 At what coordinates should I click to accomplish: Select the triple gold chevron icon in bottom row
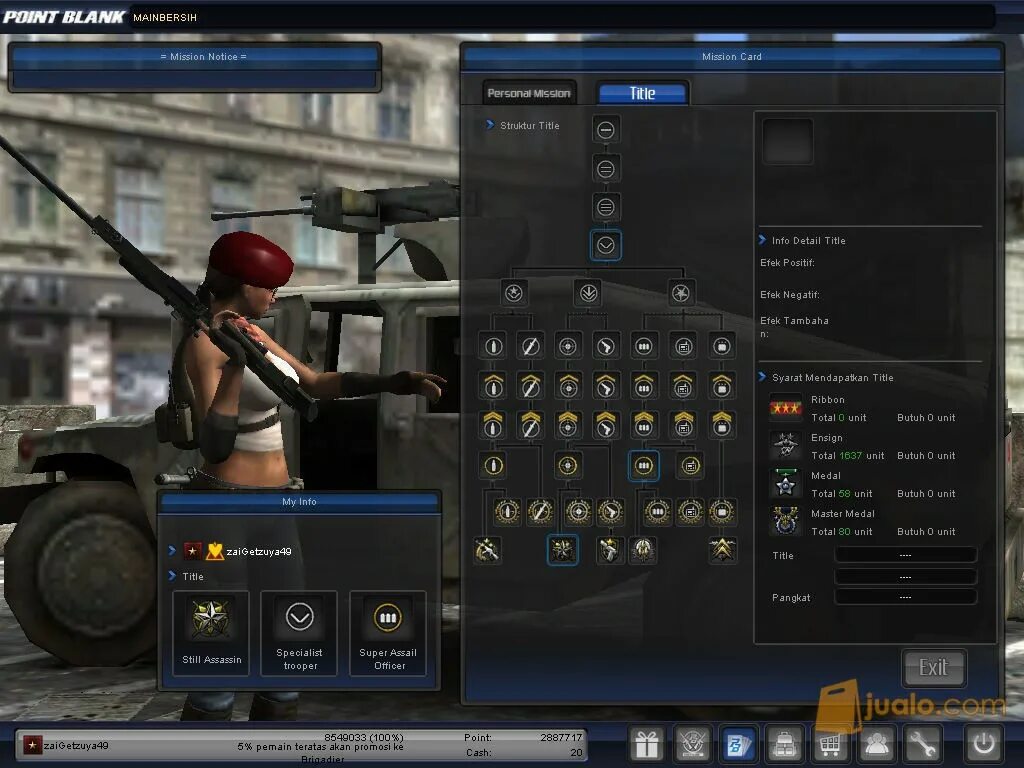click(x=722, y=550)
